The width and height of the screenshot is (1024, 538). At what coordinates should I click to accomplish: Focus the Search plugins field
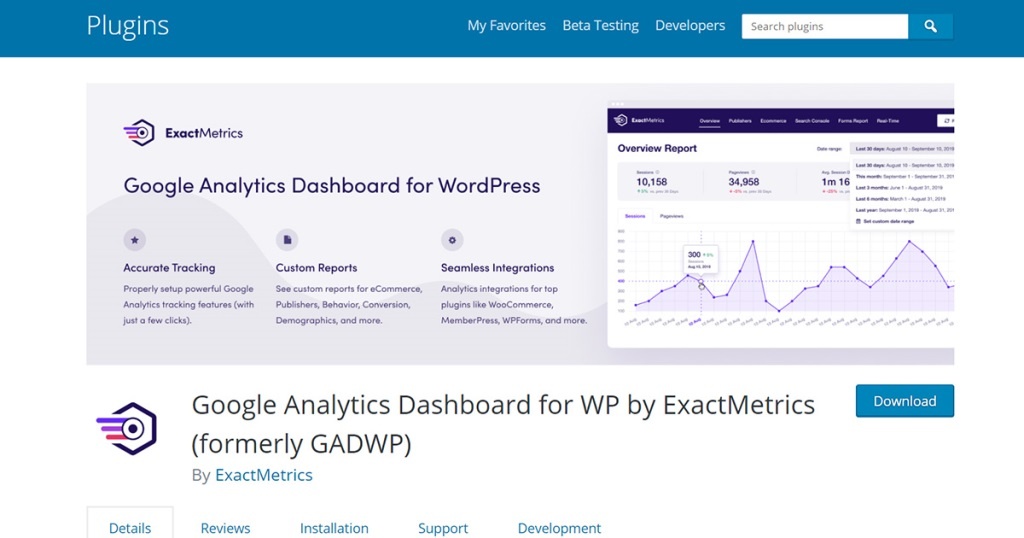(825, 26)
